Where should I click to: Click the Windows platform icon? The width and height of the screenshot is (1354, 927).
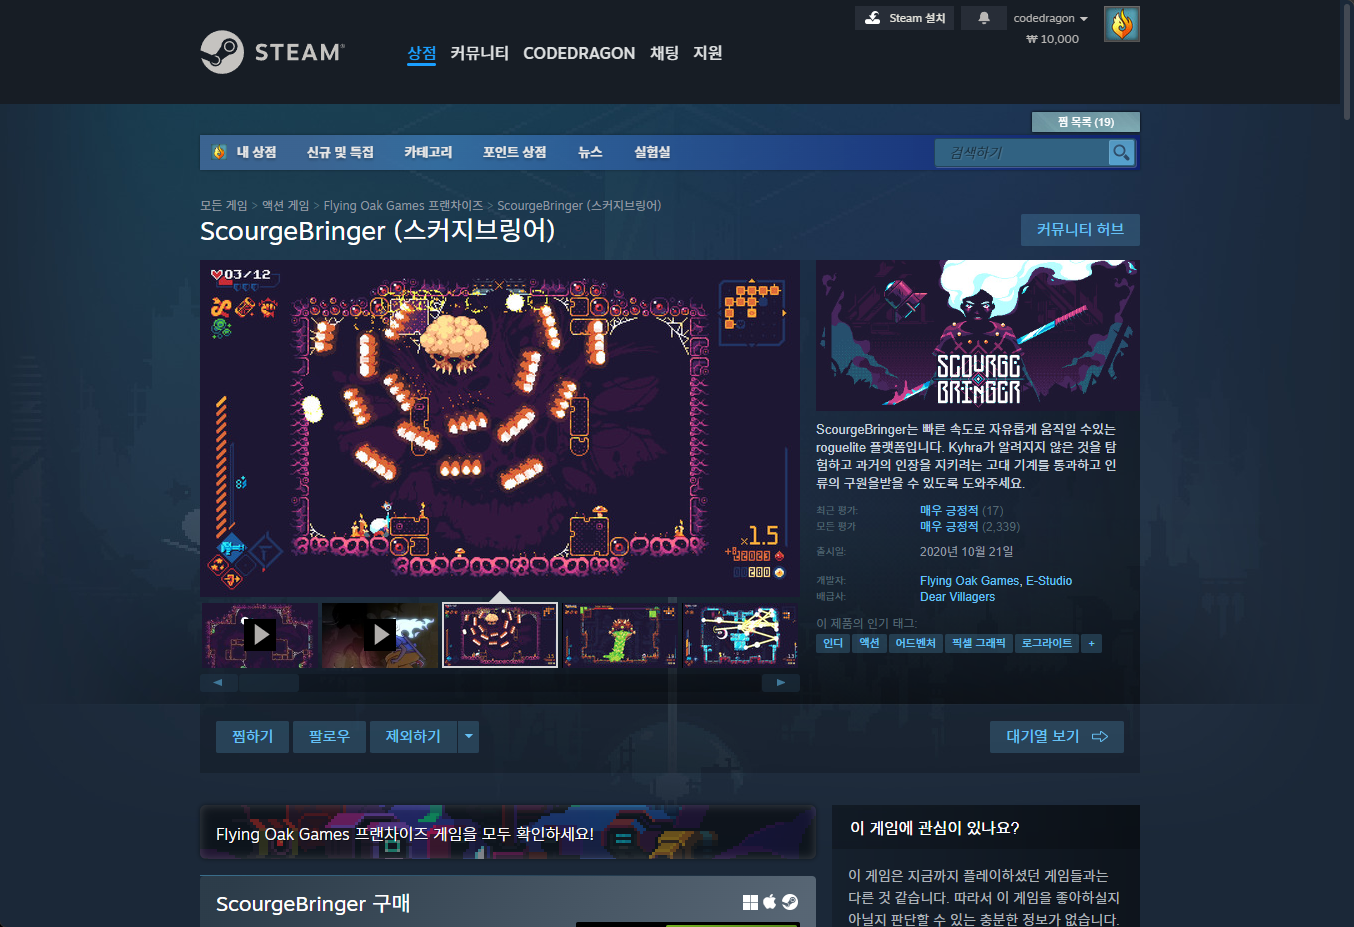[750, 902]
